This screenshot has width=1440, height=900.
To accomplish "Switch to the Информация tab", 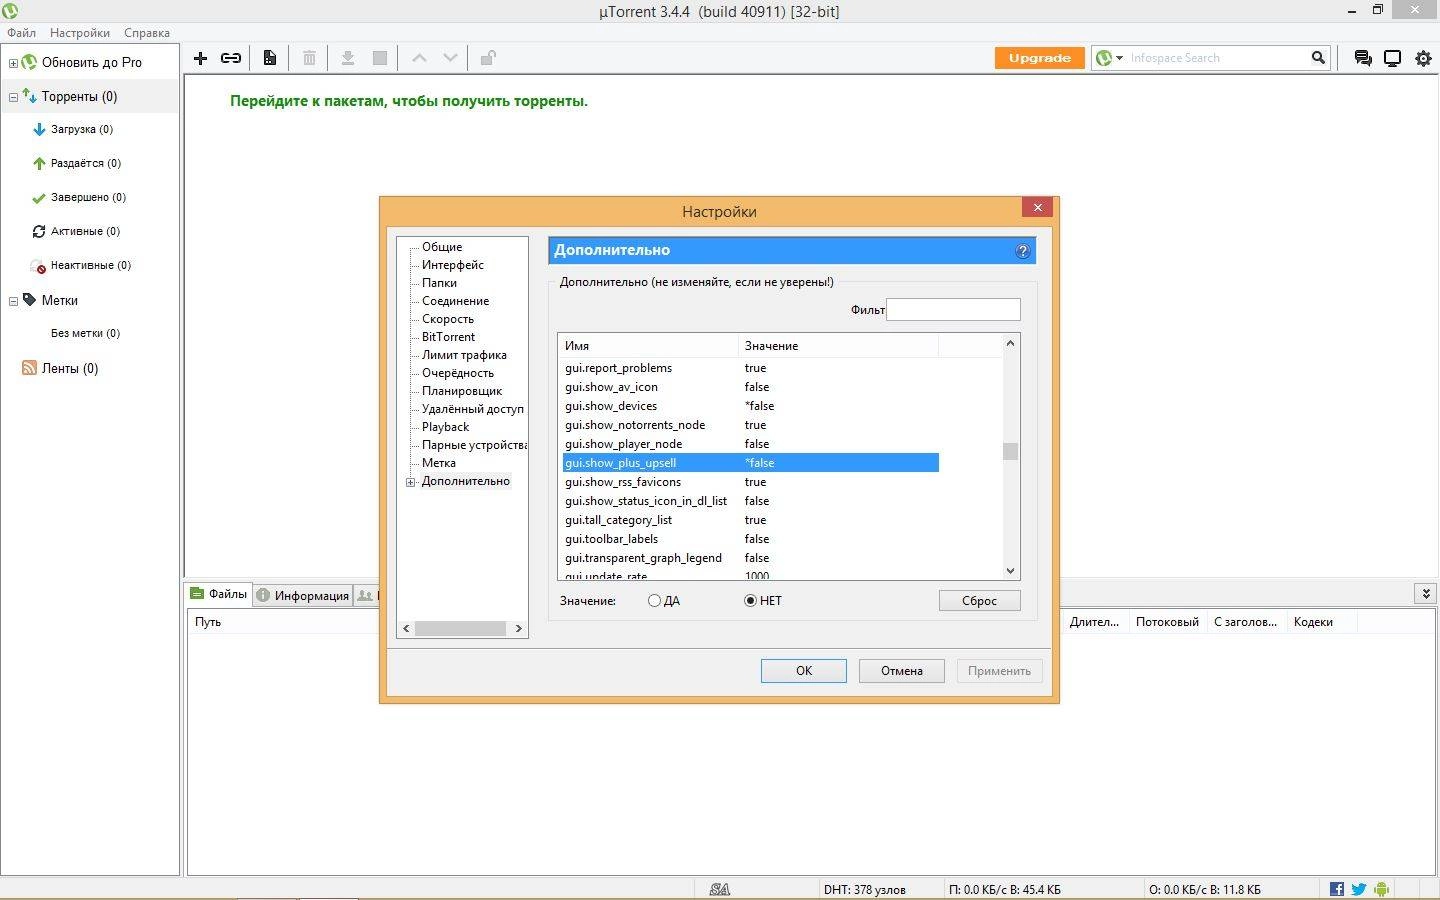I will point(303,594).
